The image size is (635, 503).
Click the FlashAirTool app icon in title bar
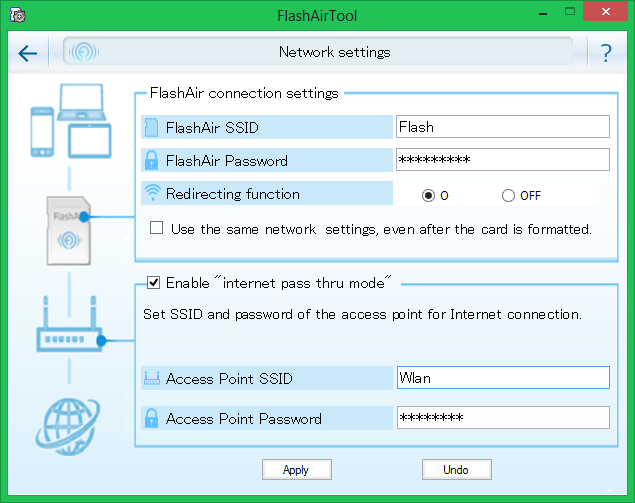point(17,16)
